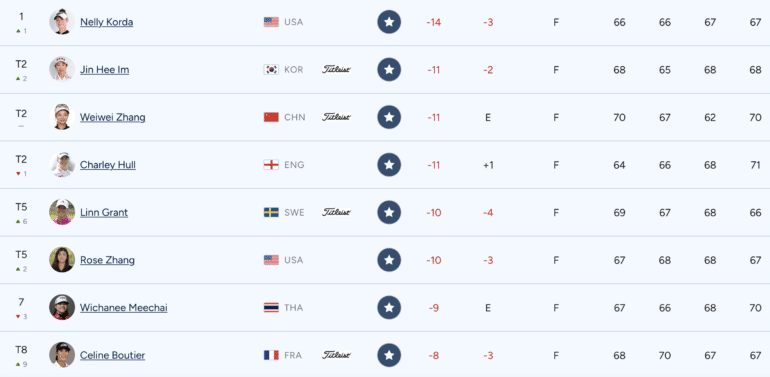770x377 pixels.
Task: Click Linn Grant's profile photo
Action: coord(62,212)
